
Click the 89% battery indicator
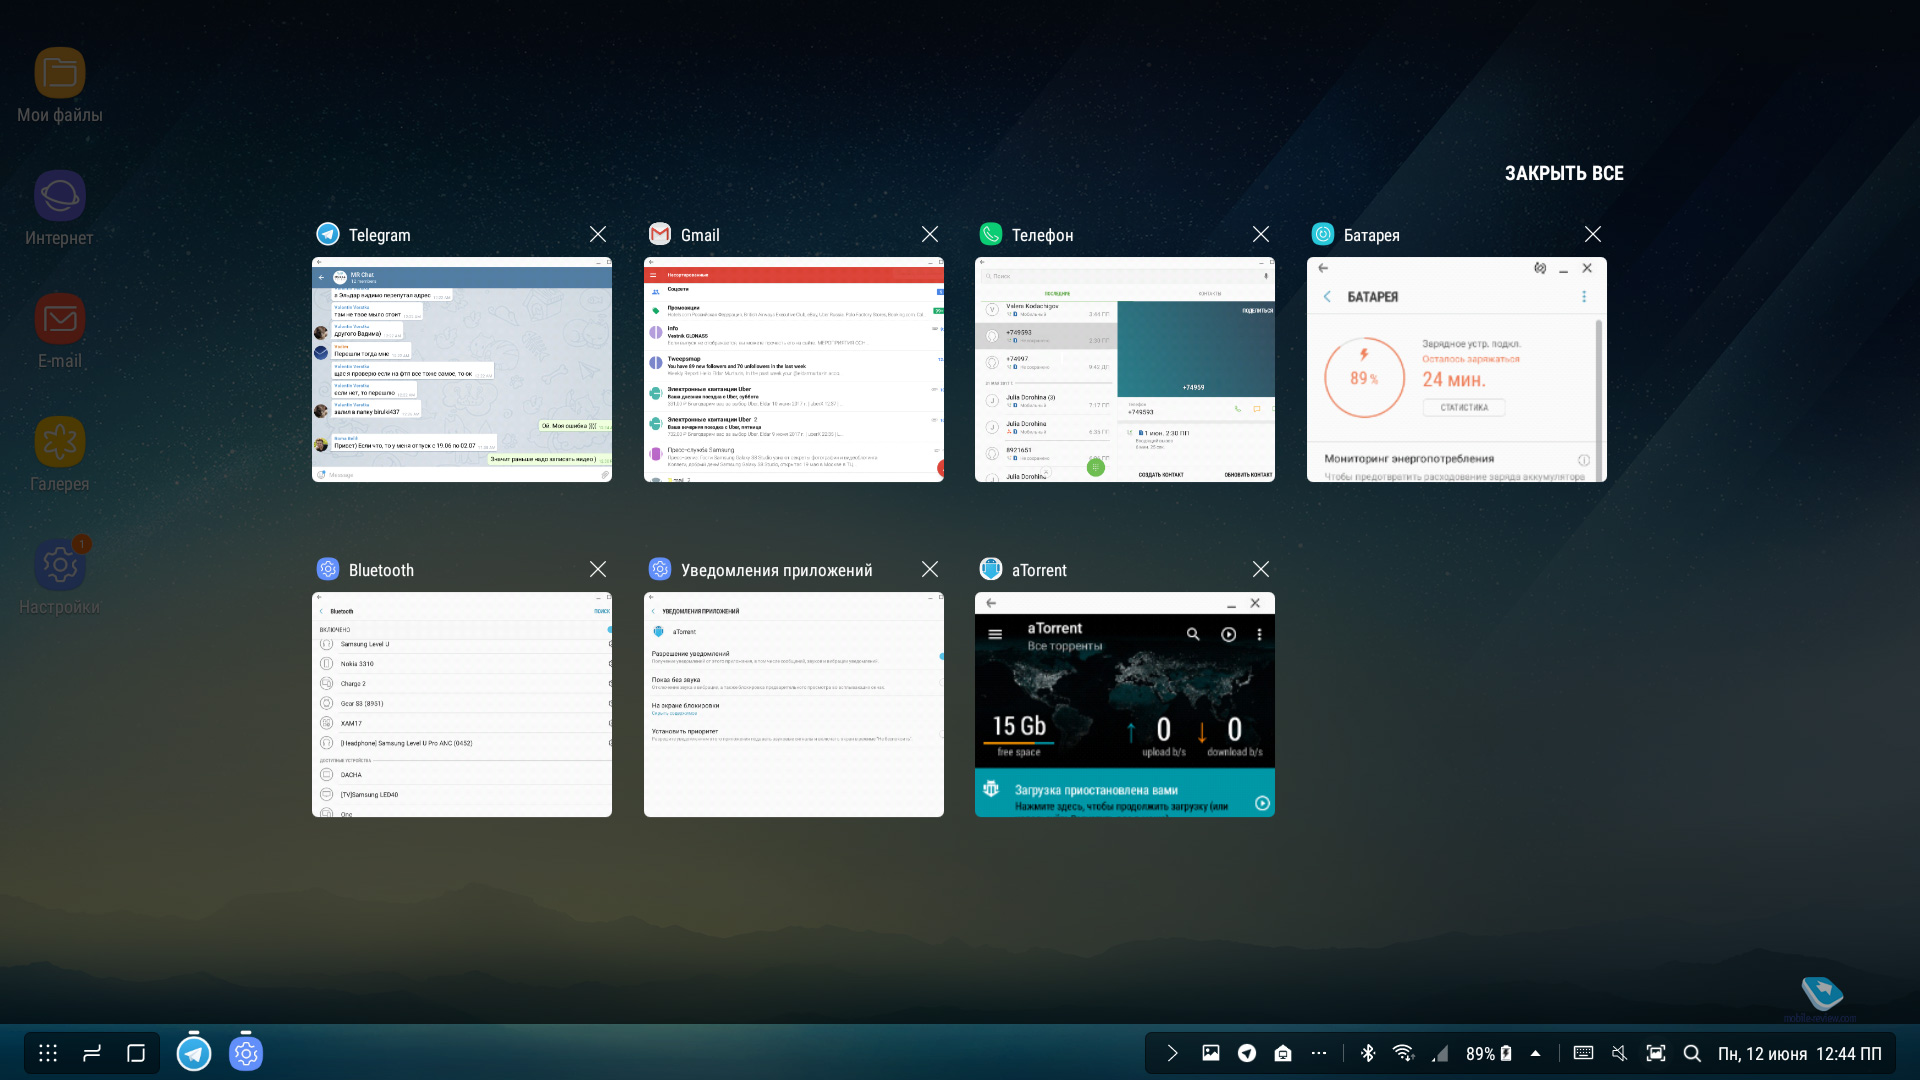point(1489,1054)
